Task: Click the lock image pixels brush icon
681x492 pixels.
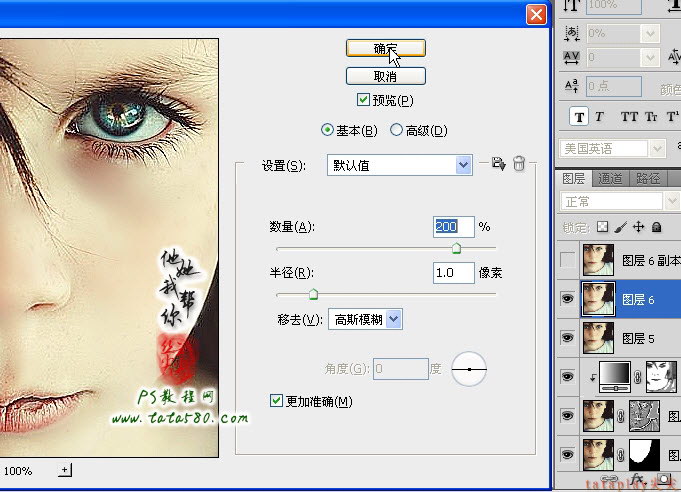Action: point(621,227)
